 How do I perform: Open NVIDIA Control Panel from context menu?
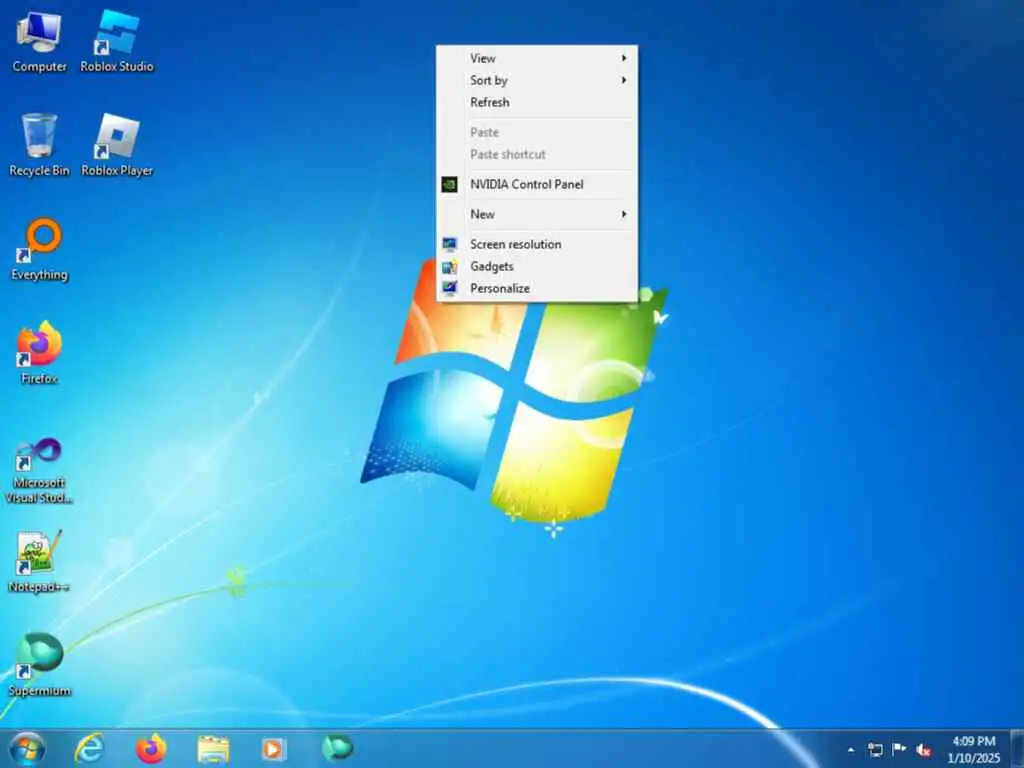537,184
